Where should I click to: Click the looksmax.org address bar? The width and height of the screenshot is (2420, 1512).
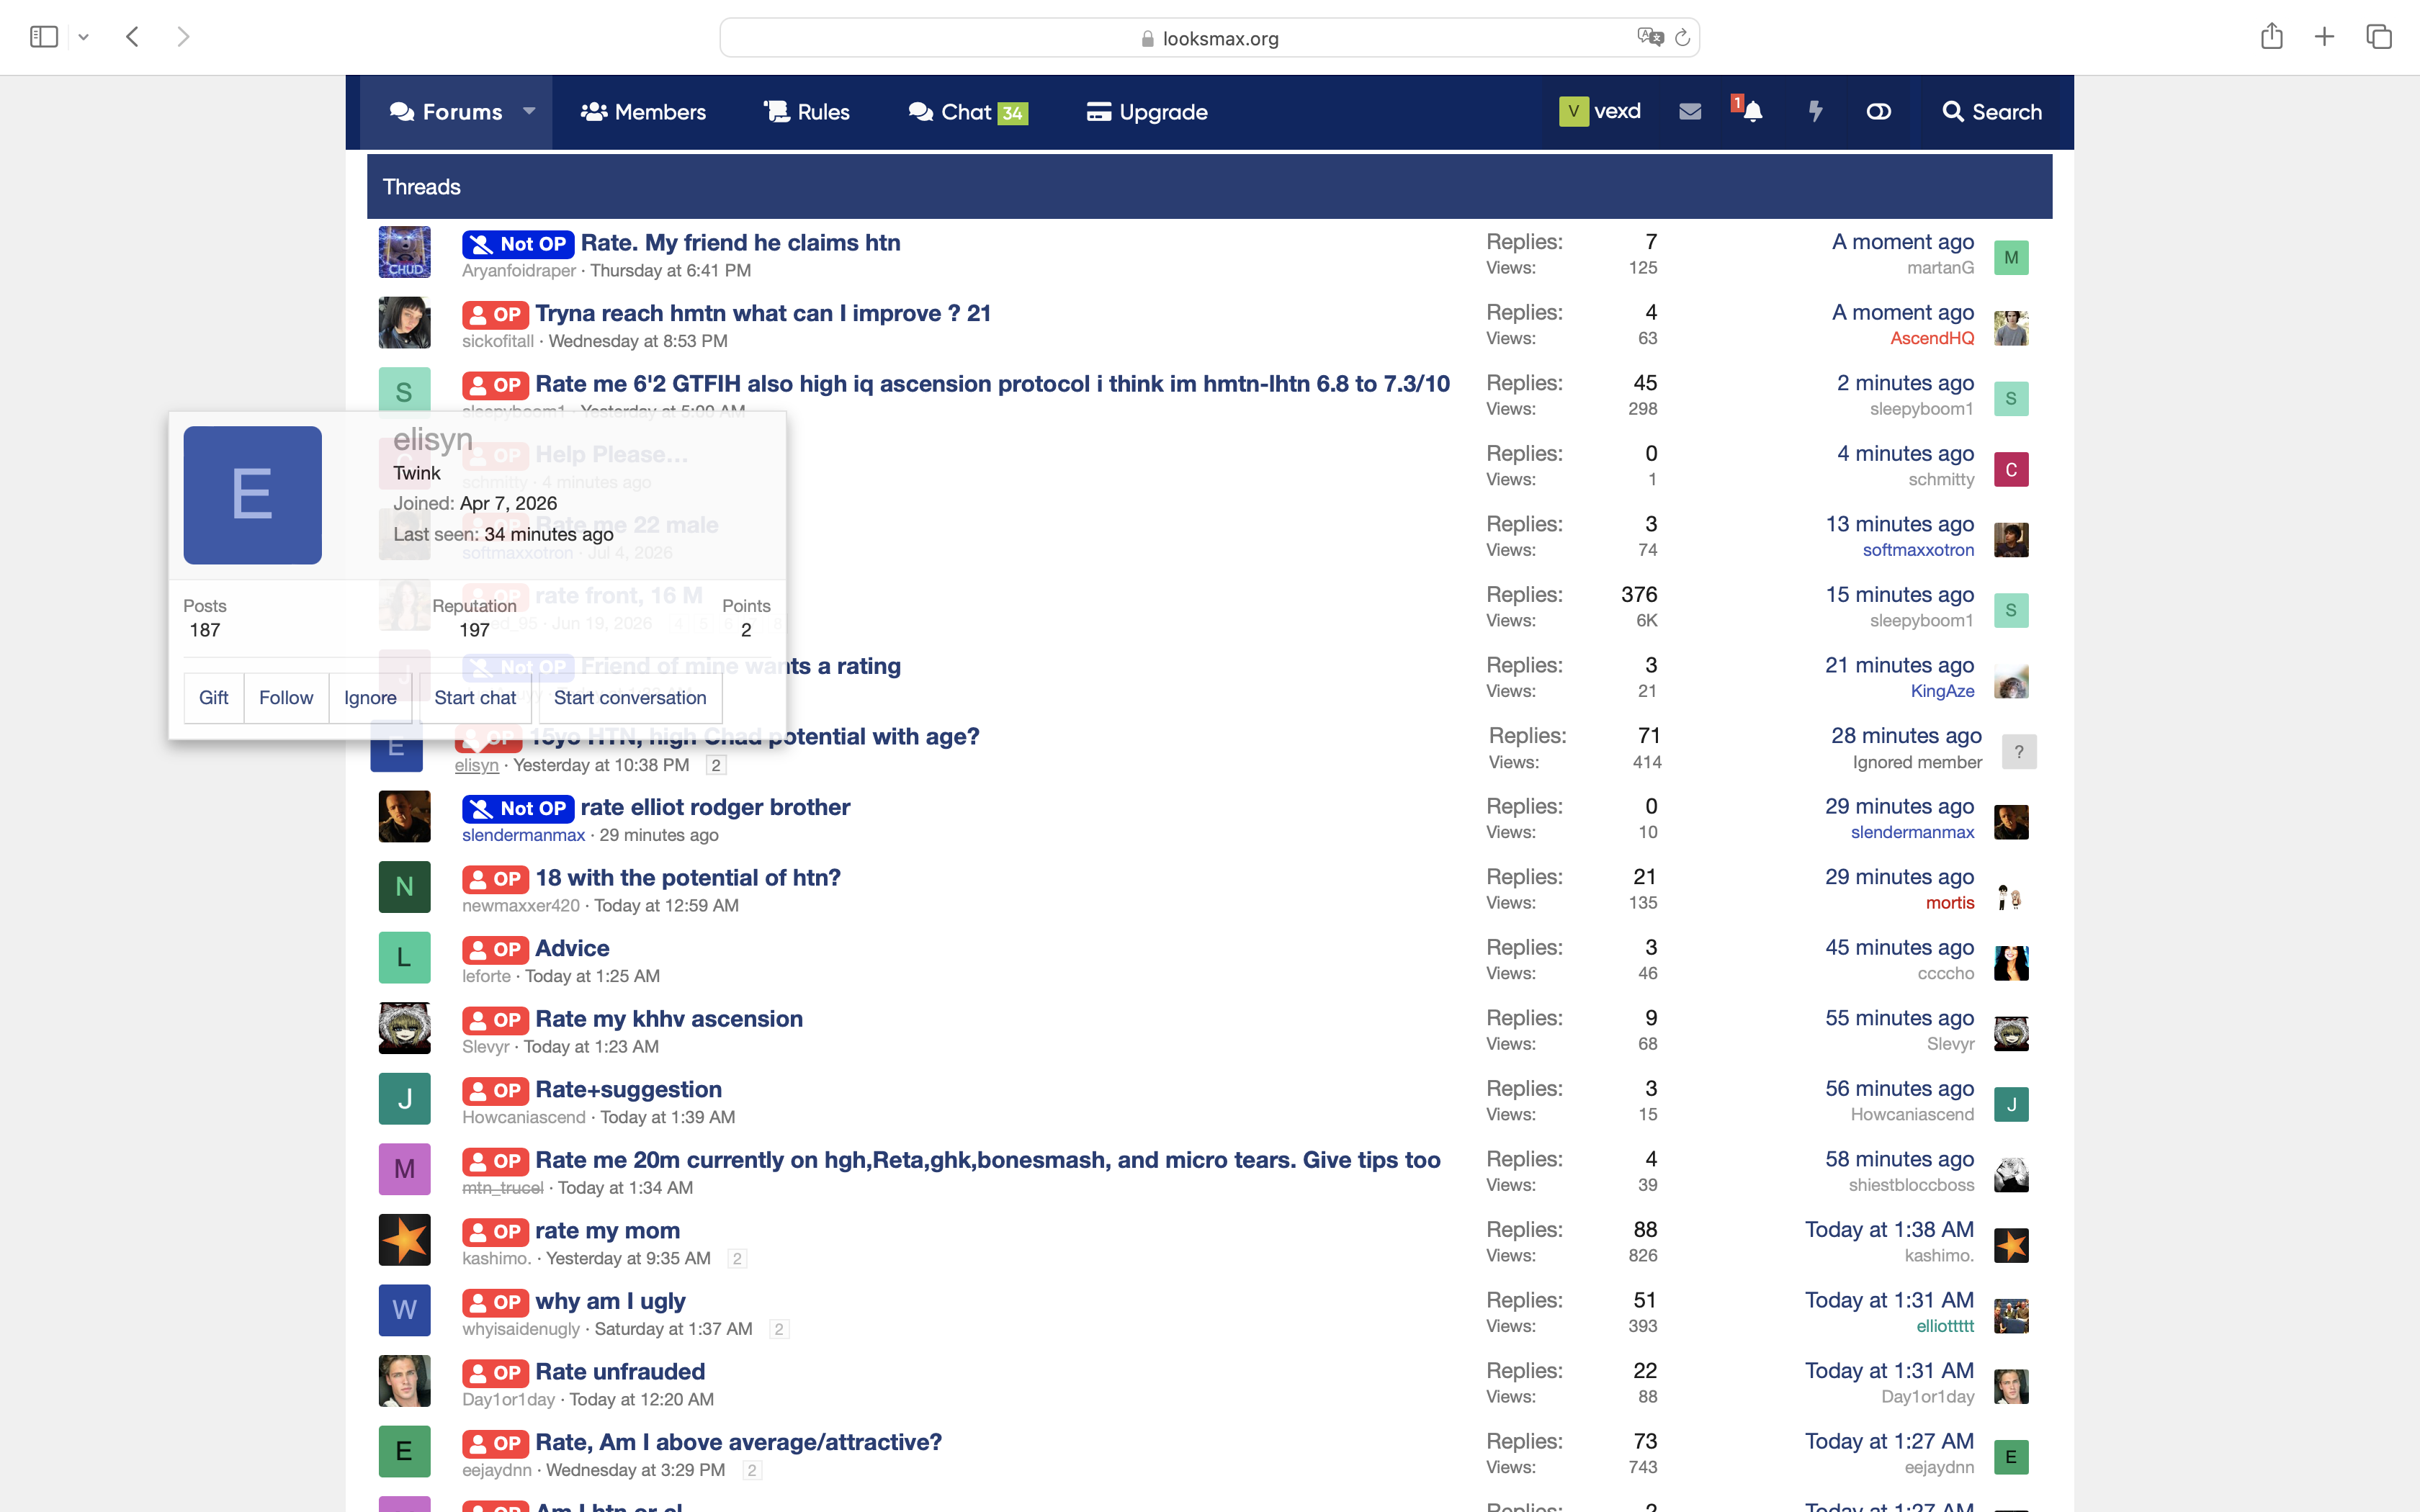tap(1209, 38)
